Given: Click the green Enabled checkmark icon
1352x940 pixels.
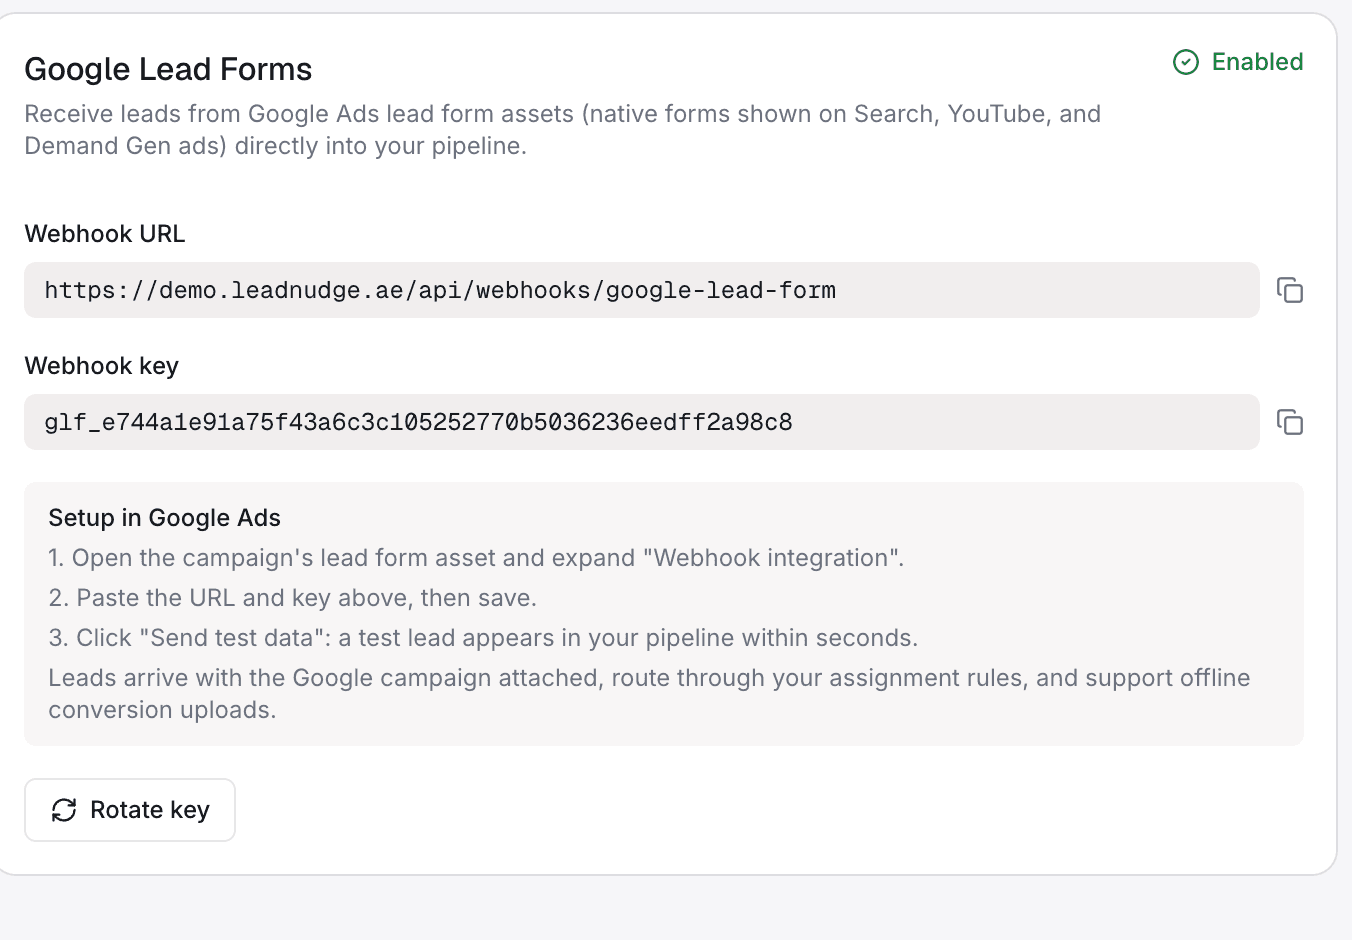Looking at the screenshot, I should 1186,62.
